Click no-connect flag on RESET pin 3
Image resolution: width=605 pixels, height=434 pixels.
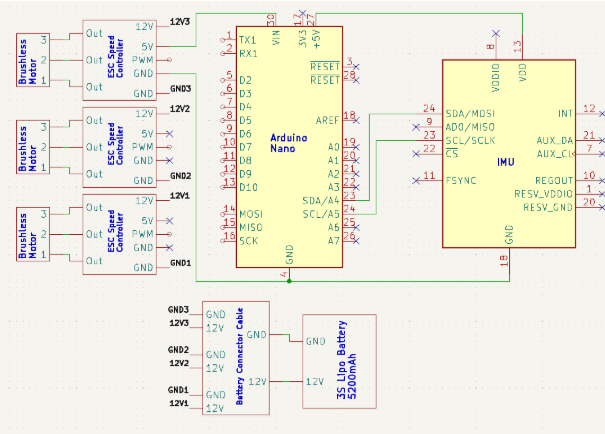356,67
